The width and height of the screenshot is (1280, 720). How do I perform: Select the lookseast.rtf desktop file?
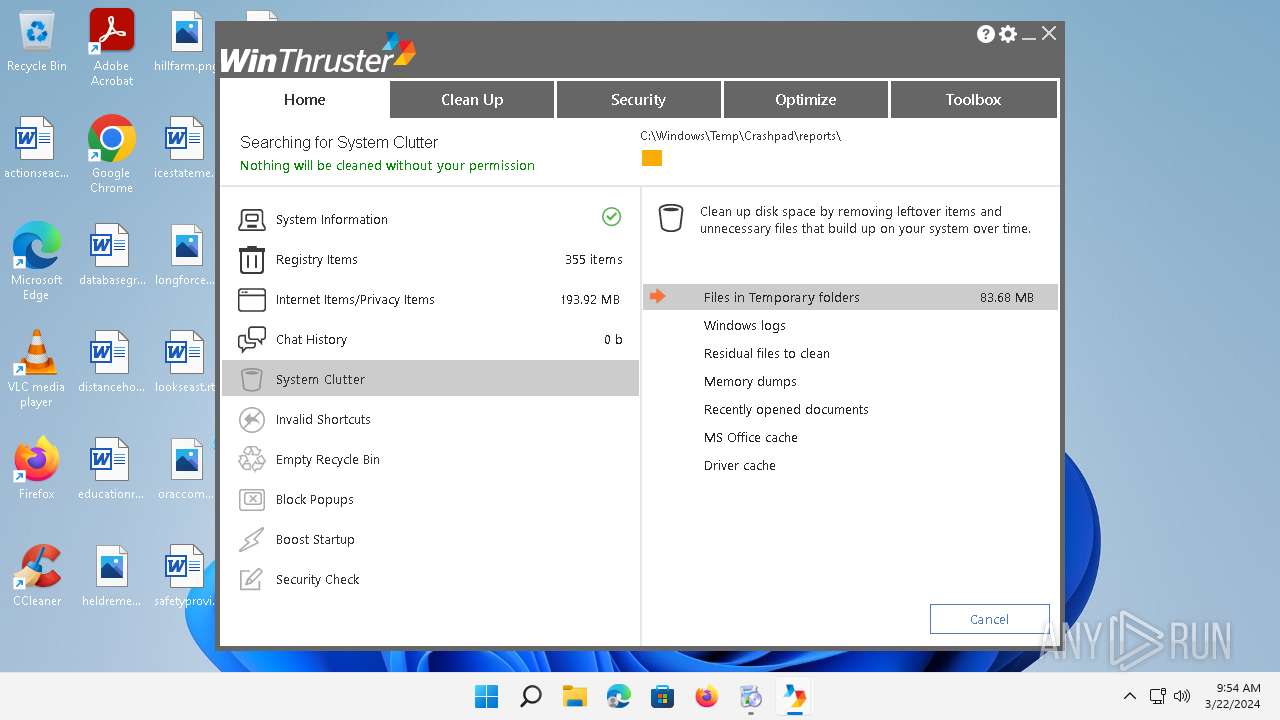click(186, 362)
